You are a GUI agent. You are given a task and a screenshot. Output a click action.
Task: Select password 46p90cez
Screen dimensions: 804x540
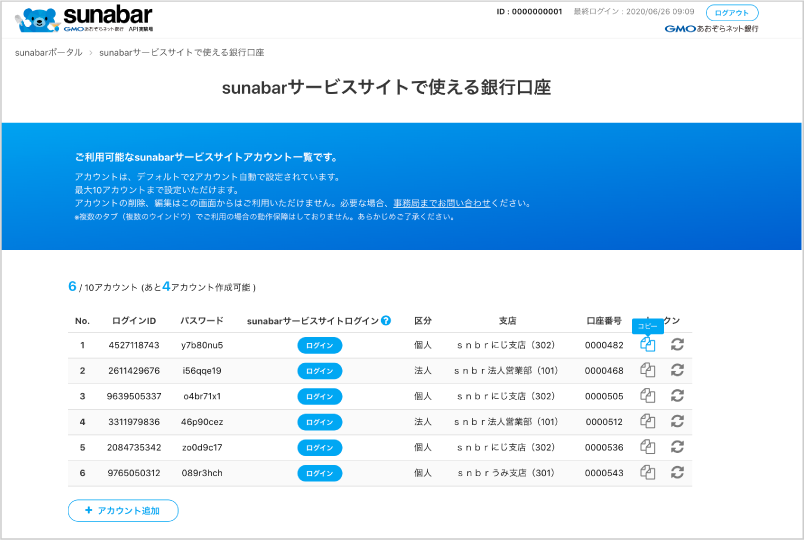[x=202, y=422]
